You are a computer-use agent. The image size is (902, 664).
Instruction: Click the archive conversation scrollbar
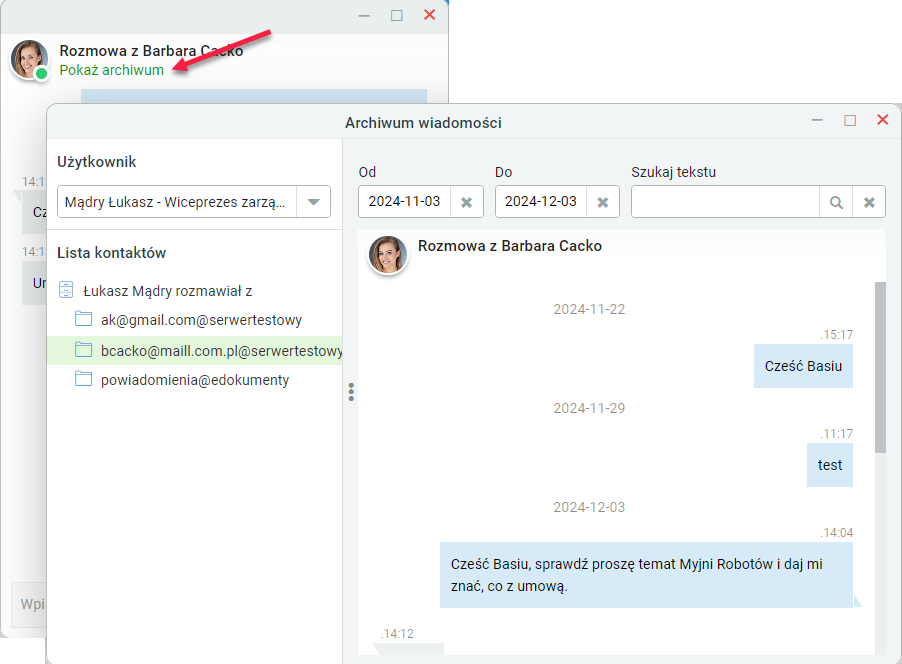point(880,367)
